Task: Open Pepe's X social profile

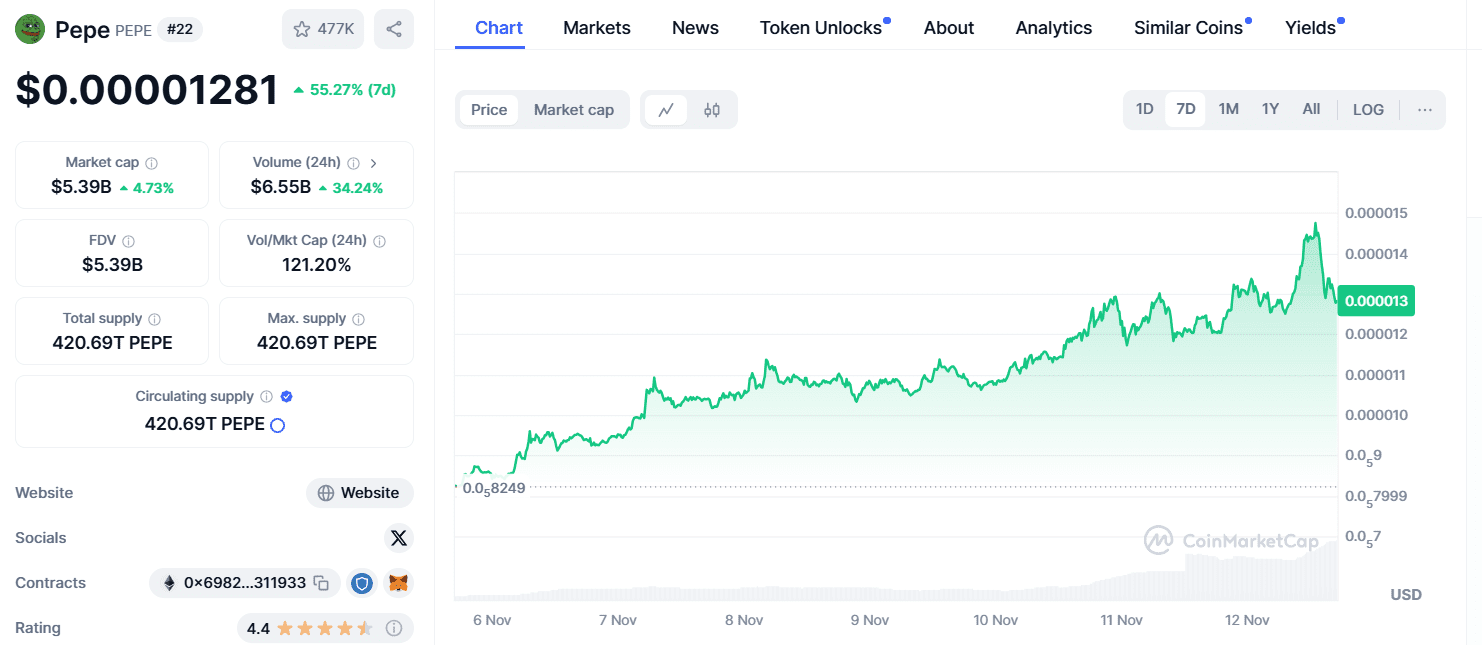Action: click(x=399, y=538)
